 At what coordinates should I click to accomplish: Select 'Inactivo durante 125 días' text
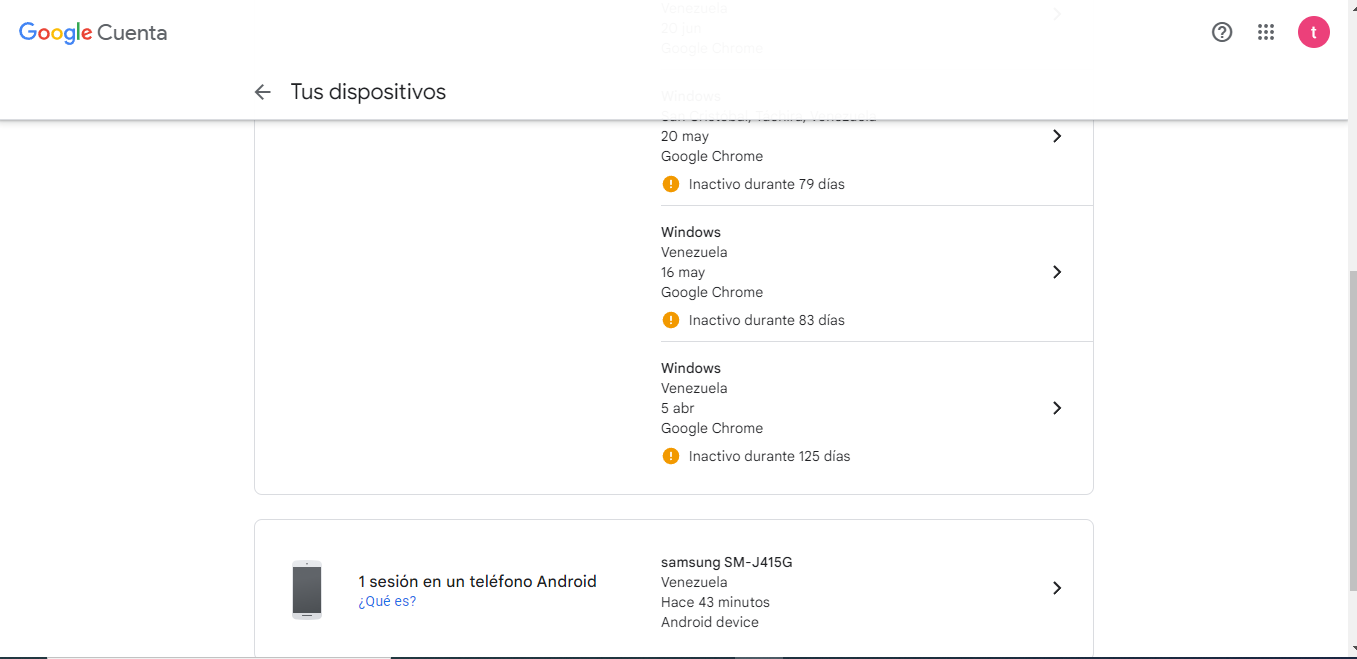[x=770, y=456]
